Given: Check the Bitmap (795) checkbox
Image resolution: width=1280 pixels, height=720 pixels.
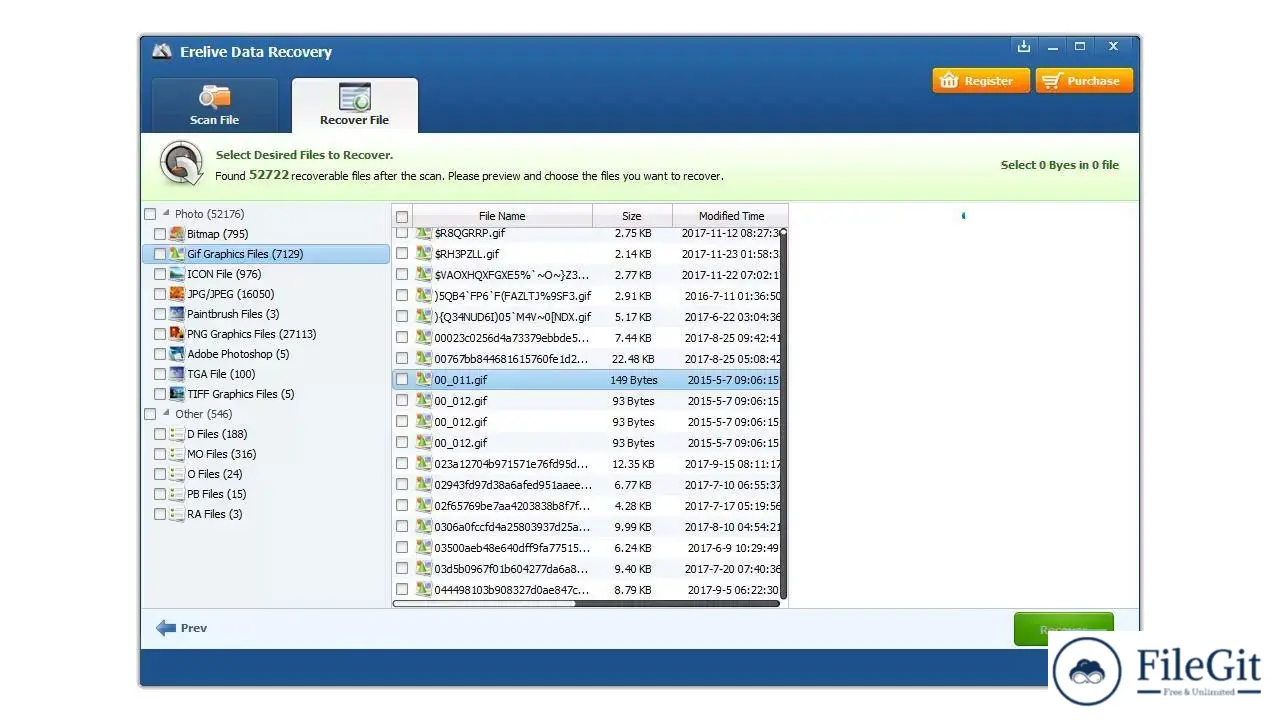Looking at the screenshot, I should click(160, 234).
